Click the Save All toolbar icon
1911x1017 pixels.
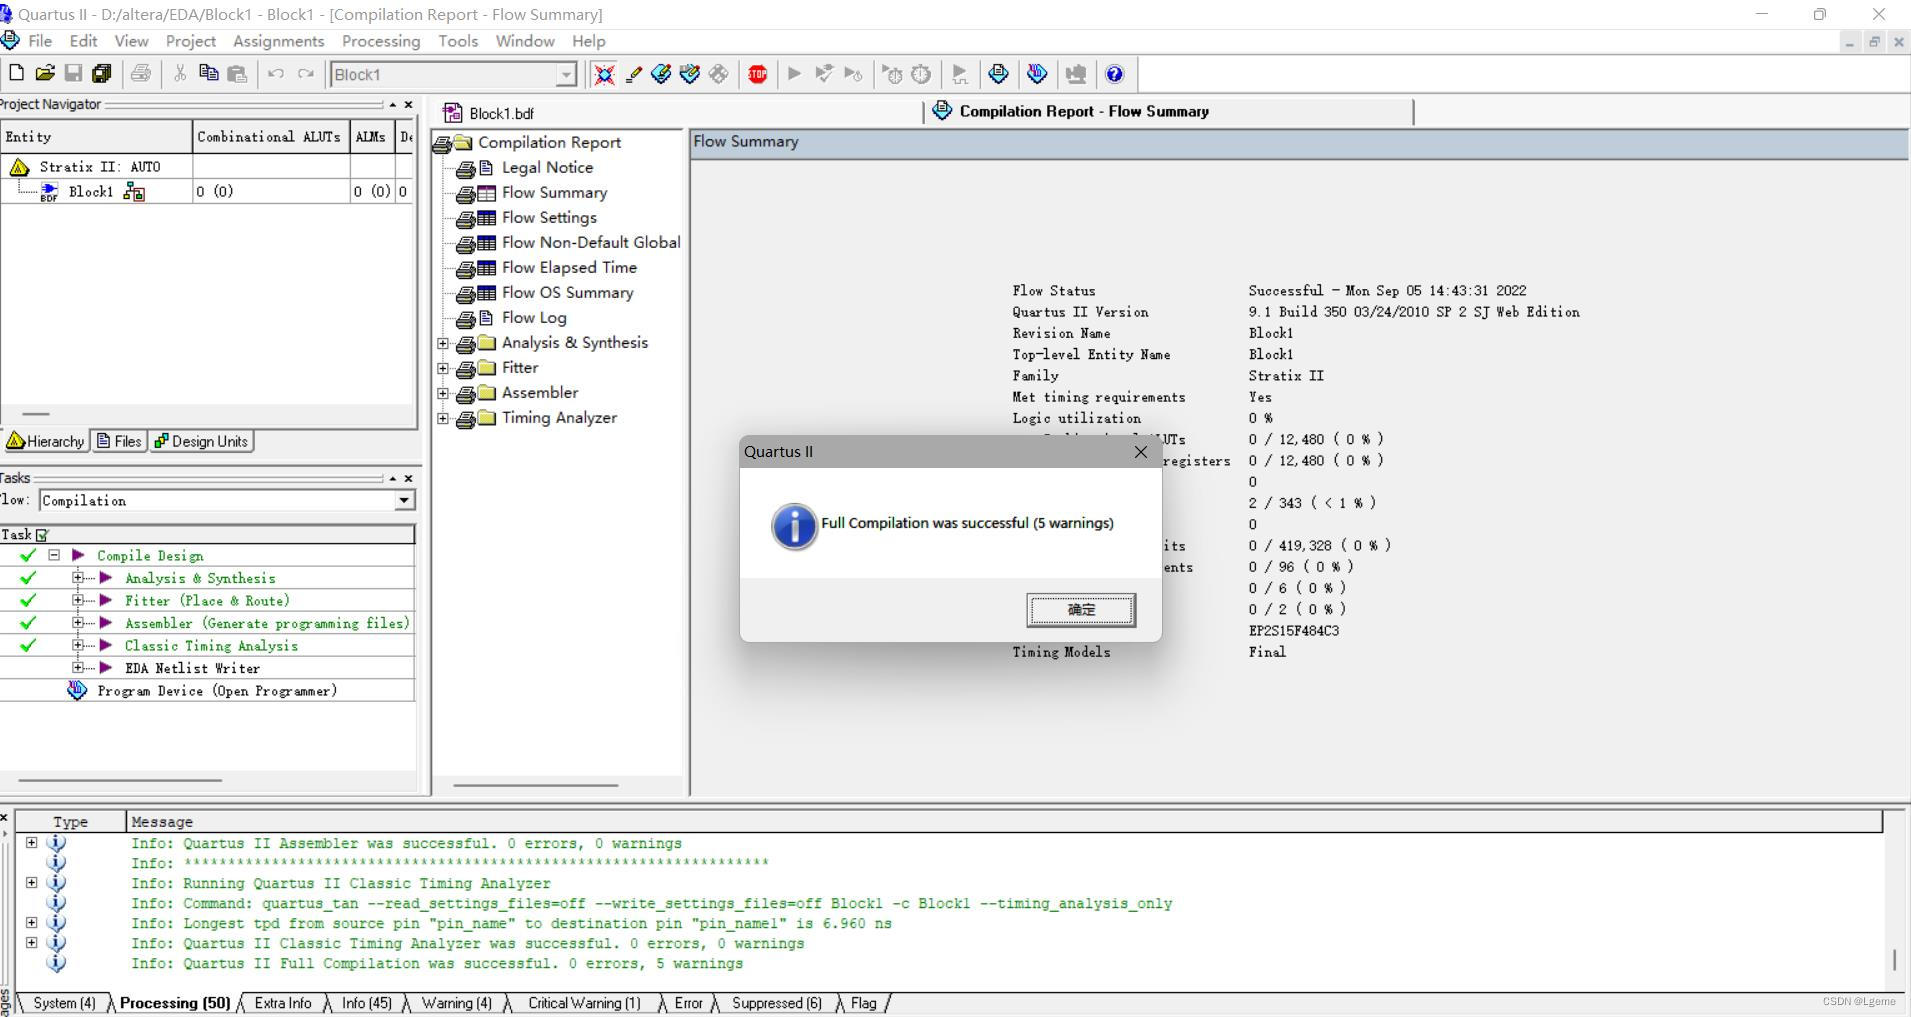[101, 73]
